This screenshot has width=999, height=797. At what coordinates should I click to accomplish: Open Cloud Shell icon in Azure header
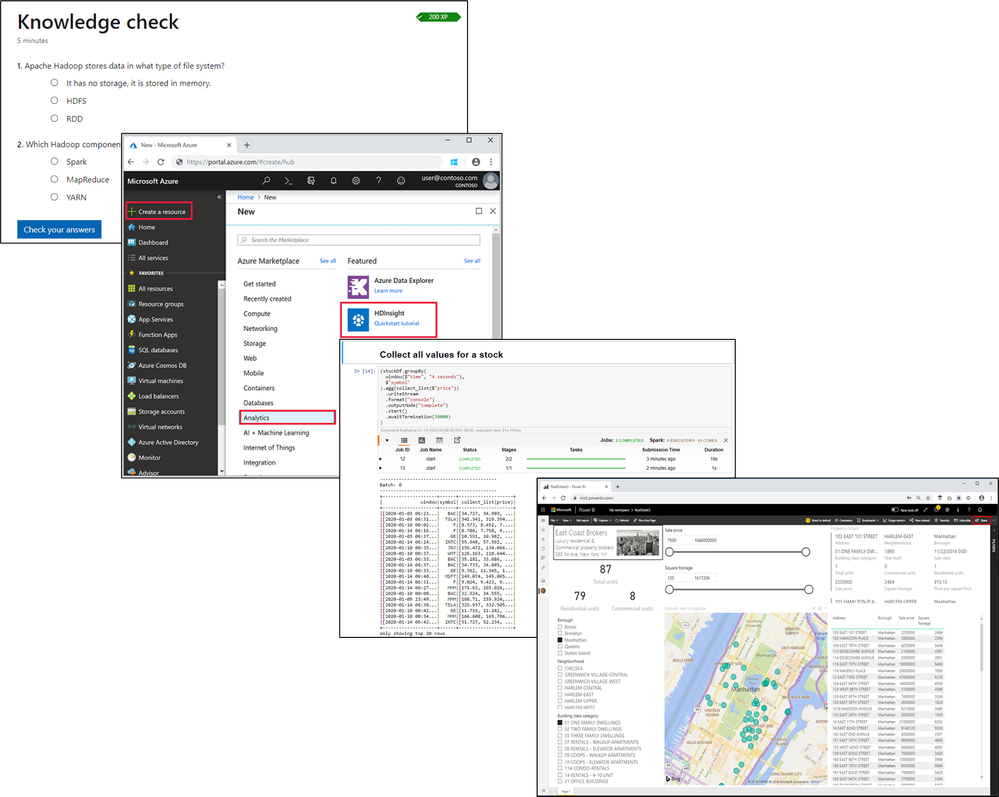(288, 181)
